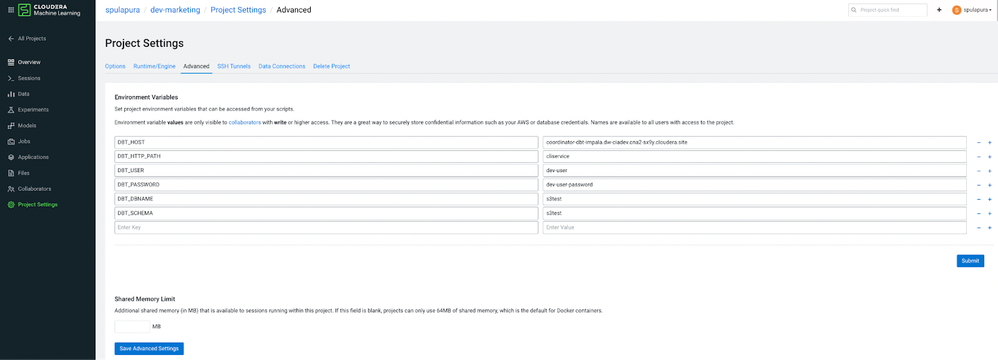Click the DBT_HTTP_PATH key field

point(326,156)
